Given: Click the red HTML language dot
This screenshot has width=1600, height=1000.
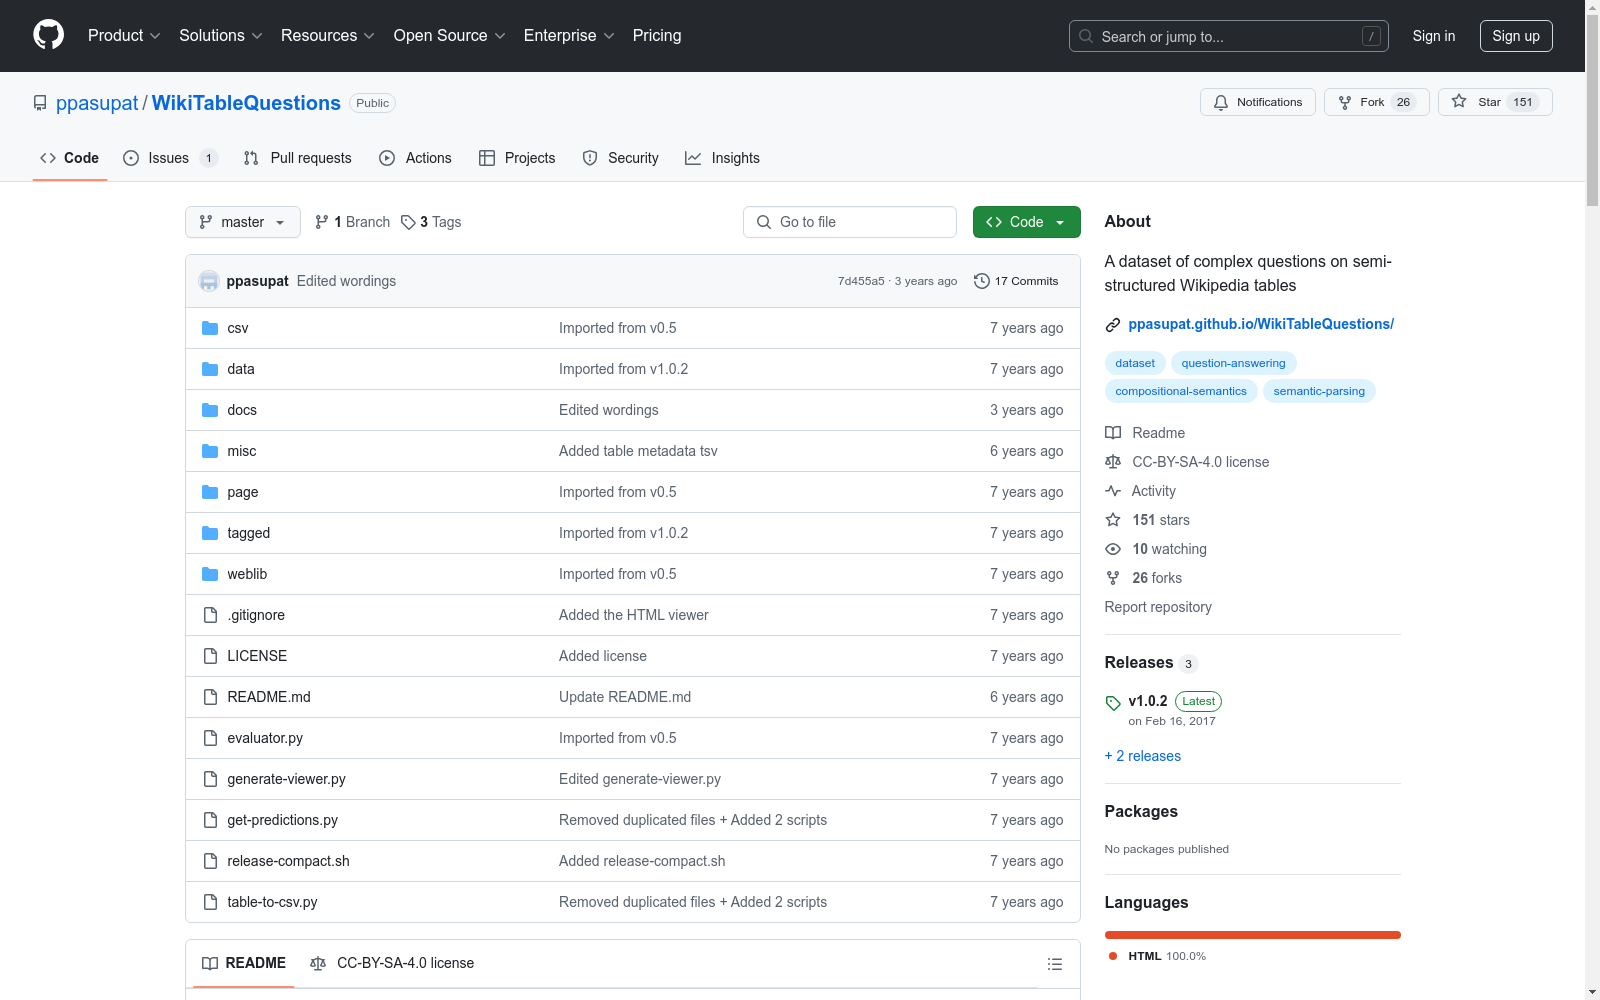Looking at the screenshot, I should [1113, 956].
